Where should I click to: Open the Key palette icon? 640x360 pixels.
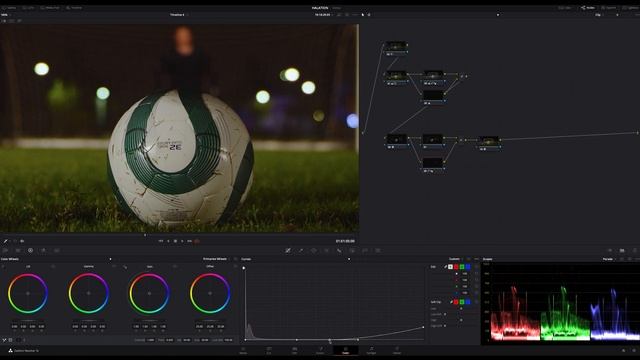point(365,250)
